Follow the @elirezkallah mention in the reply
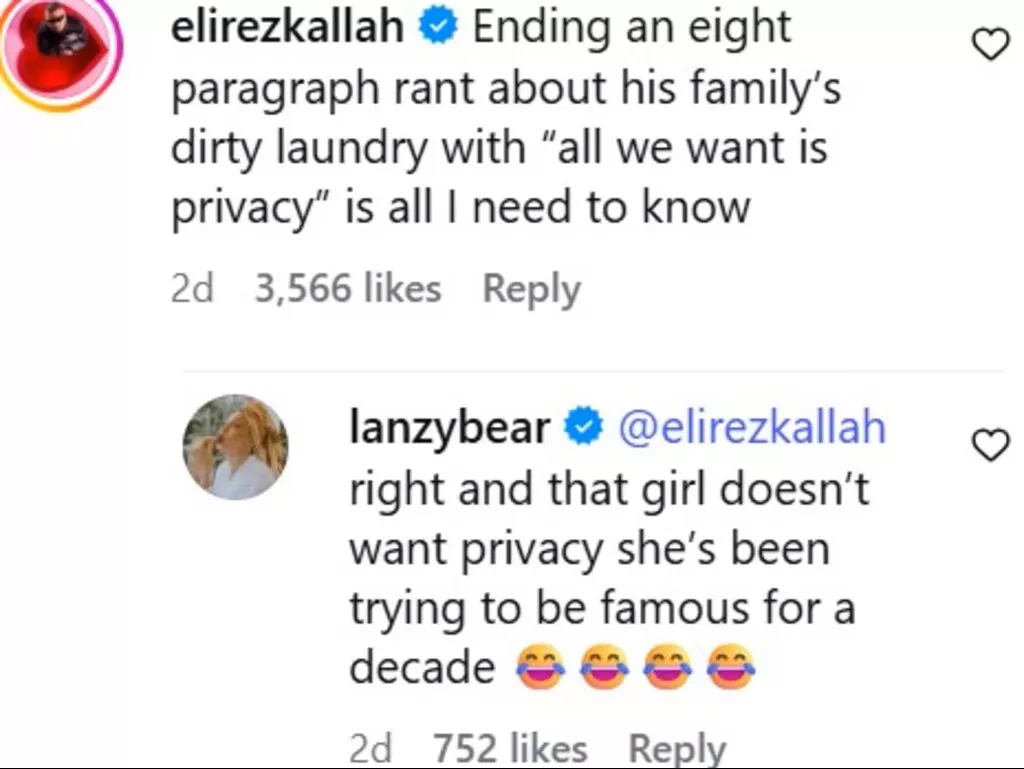This screenshot has width=1024, height=769. [752, 428]
